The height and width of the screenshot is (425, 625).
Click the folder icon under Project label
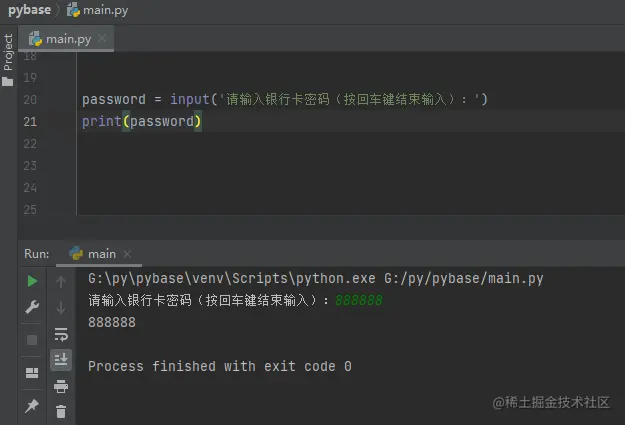tap(8, 82)
